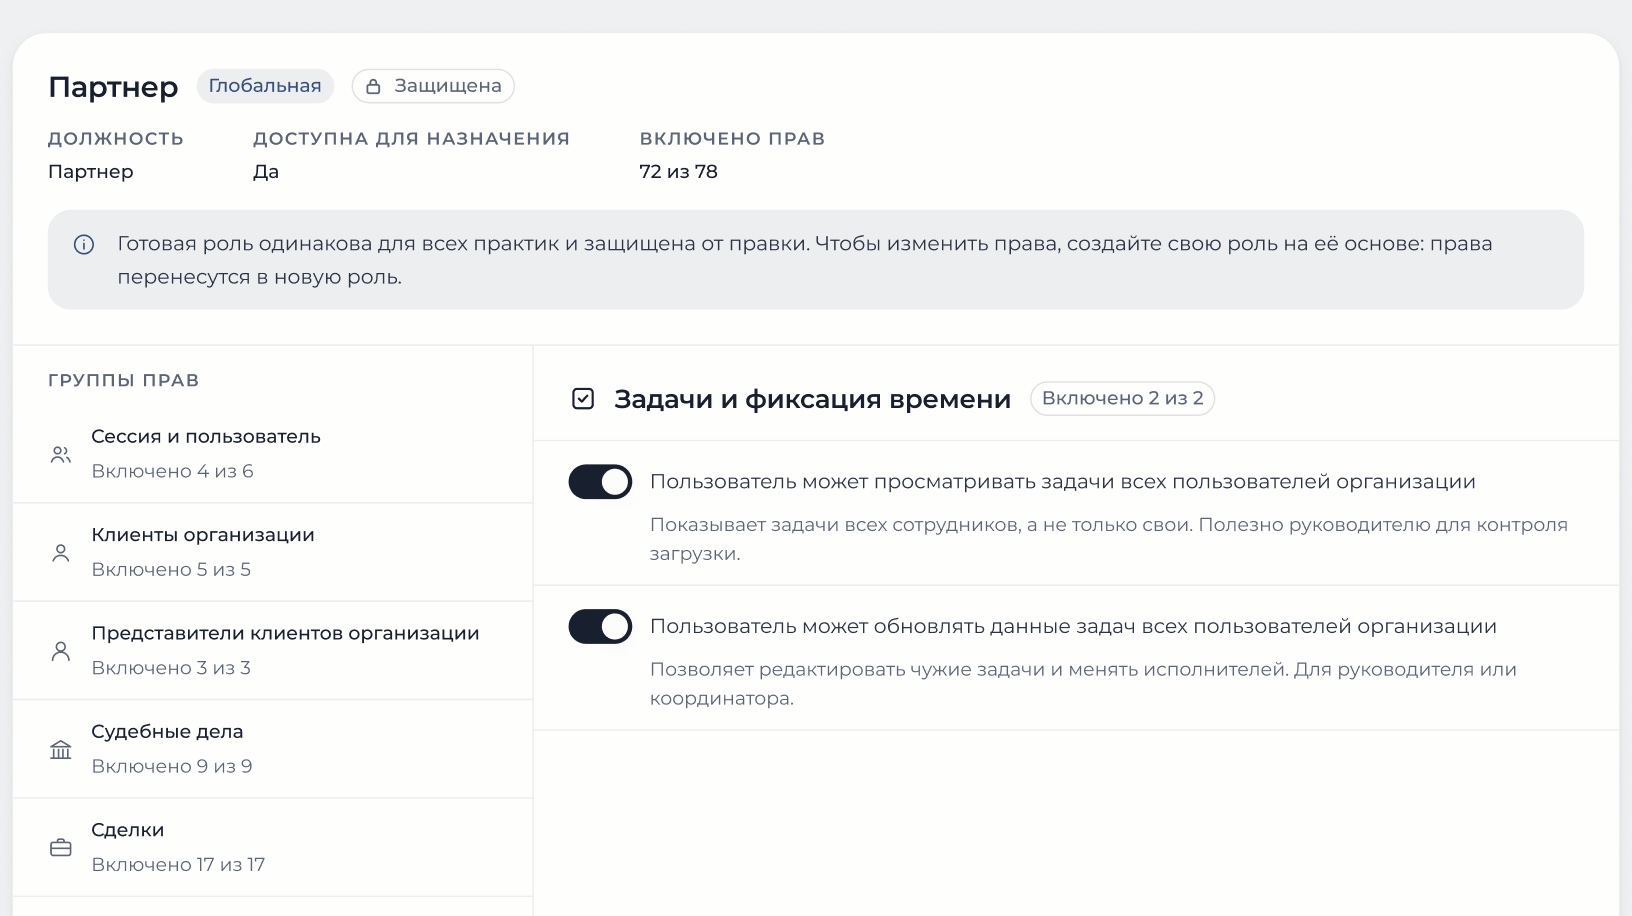Click the Включено 9 из 9 text

coord(172,766)
